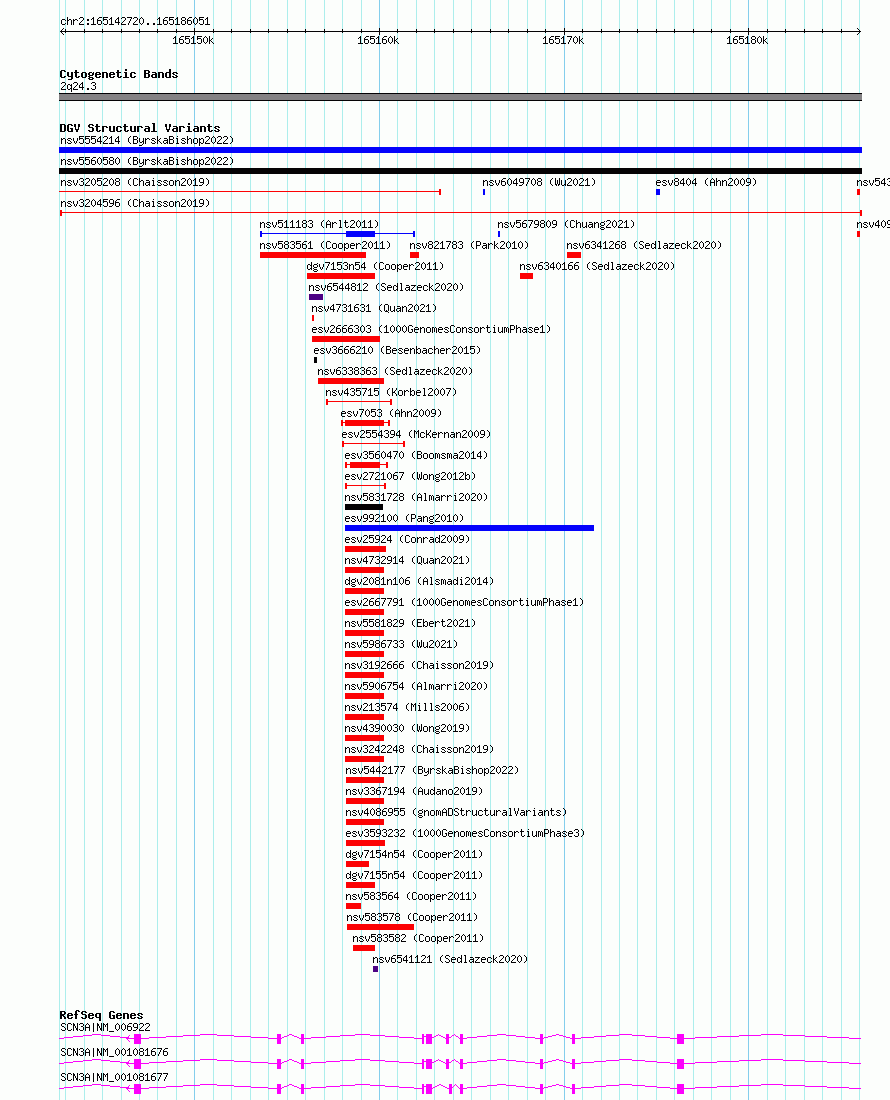Open nsv583564 (Cooper2011) variant
The height and width of the screenshot is (1100, 890).
tap(411, 898)
